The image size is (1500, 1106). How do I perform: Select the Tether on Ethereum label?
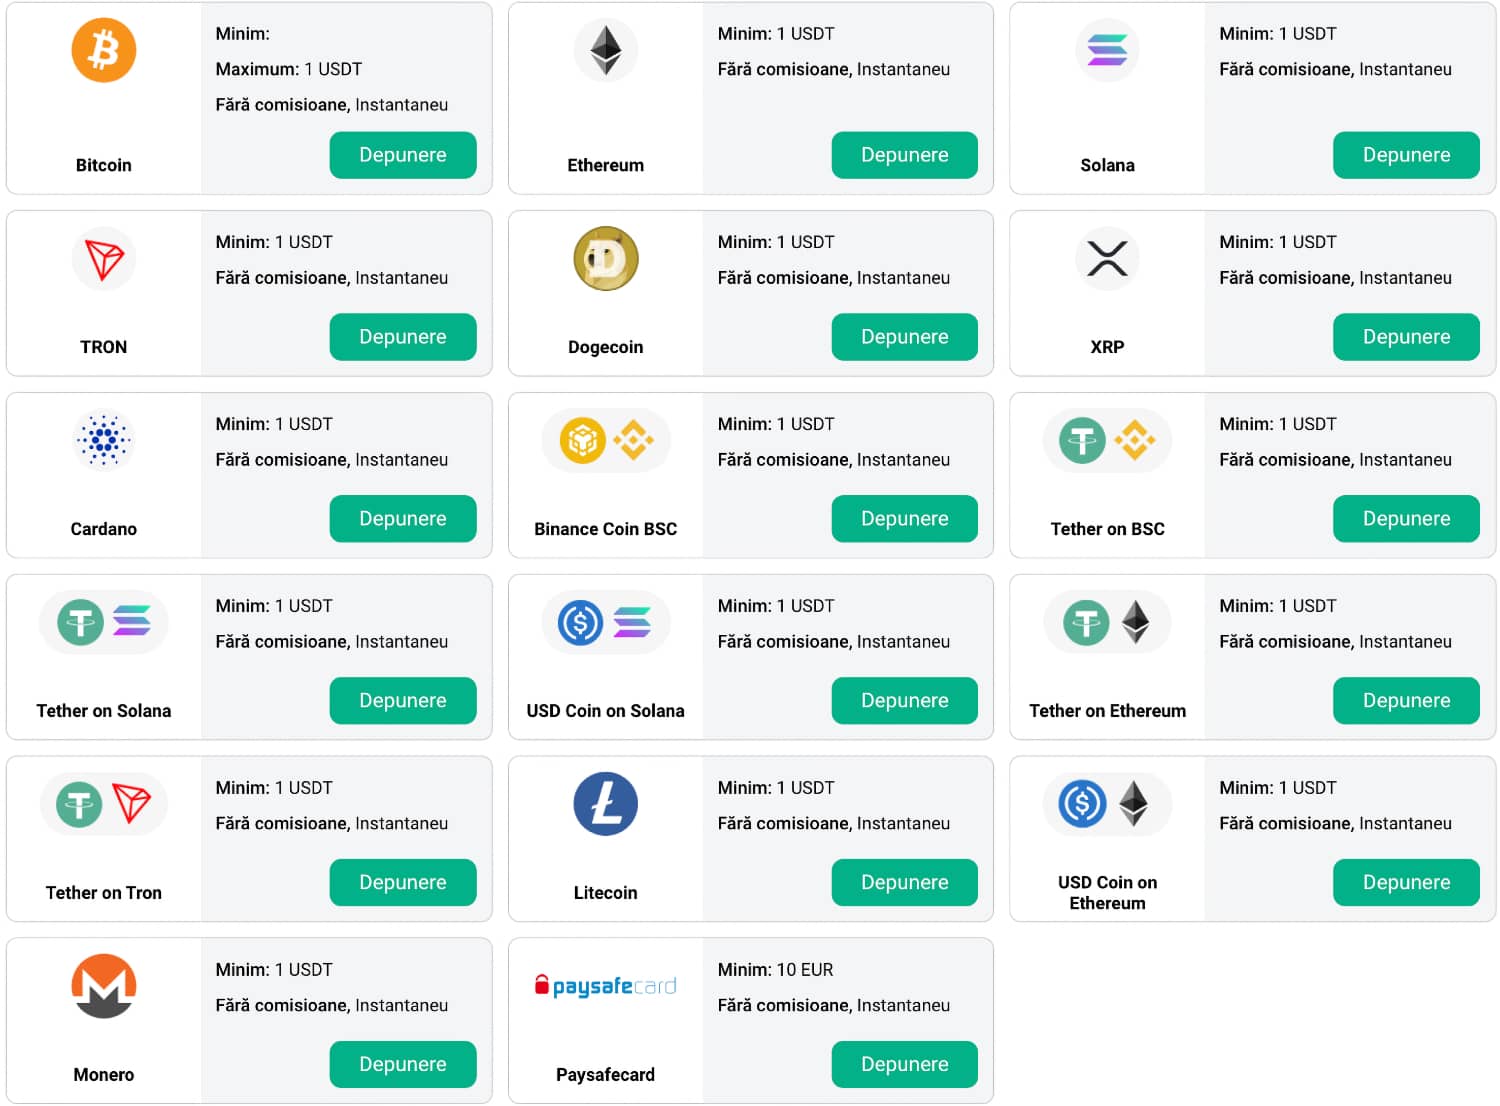tap(1107, 711)
